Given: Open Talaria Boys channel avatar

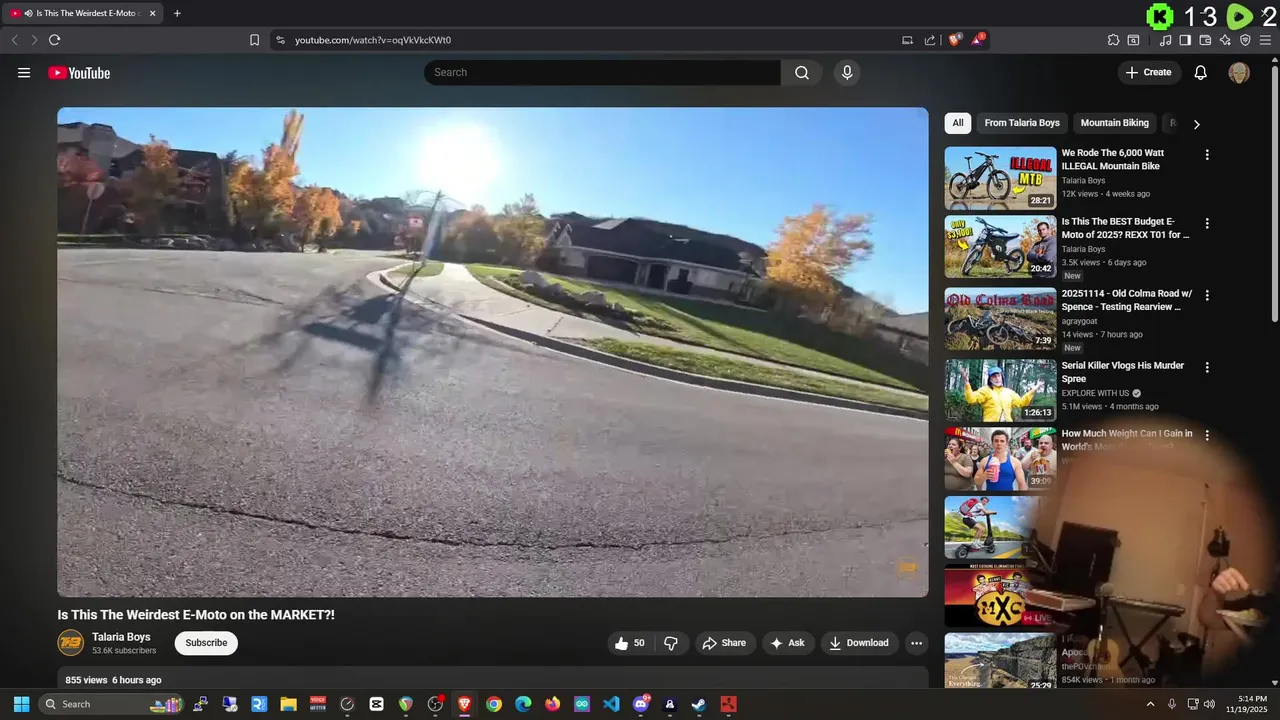Looking at the screenshot, I should 70,642.
